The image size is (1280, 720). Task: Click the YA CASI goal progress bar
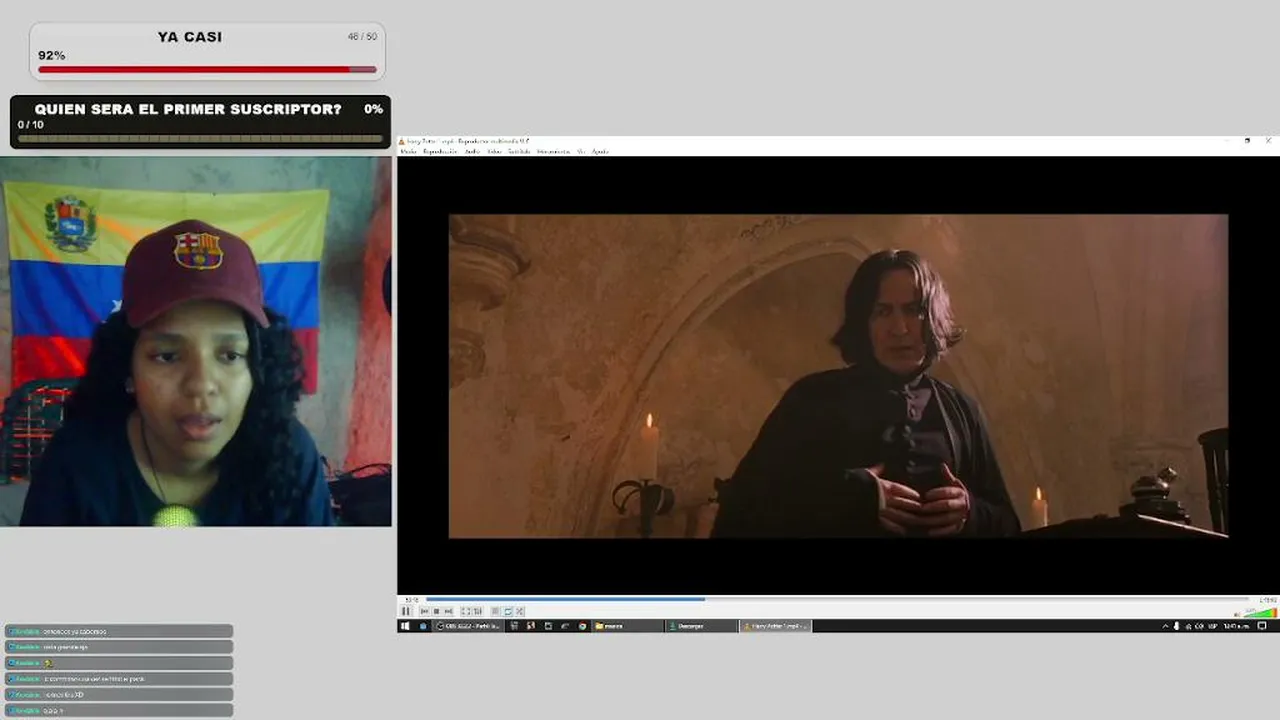click(x=207, y=69)
